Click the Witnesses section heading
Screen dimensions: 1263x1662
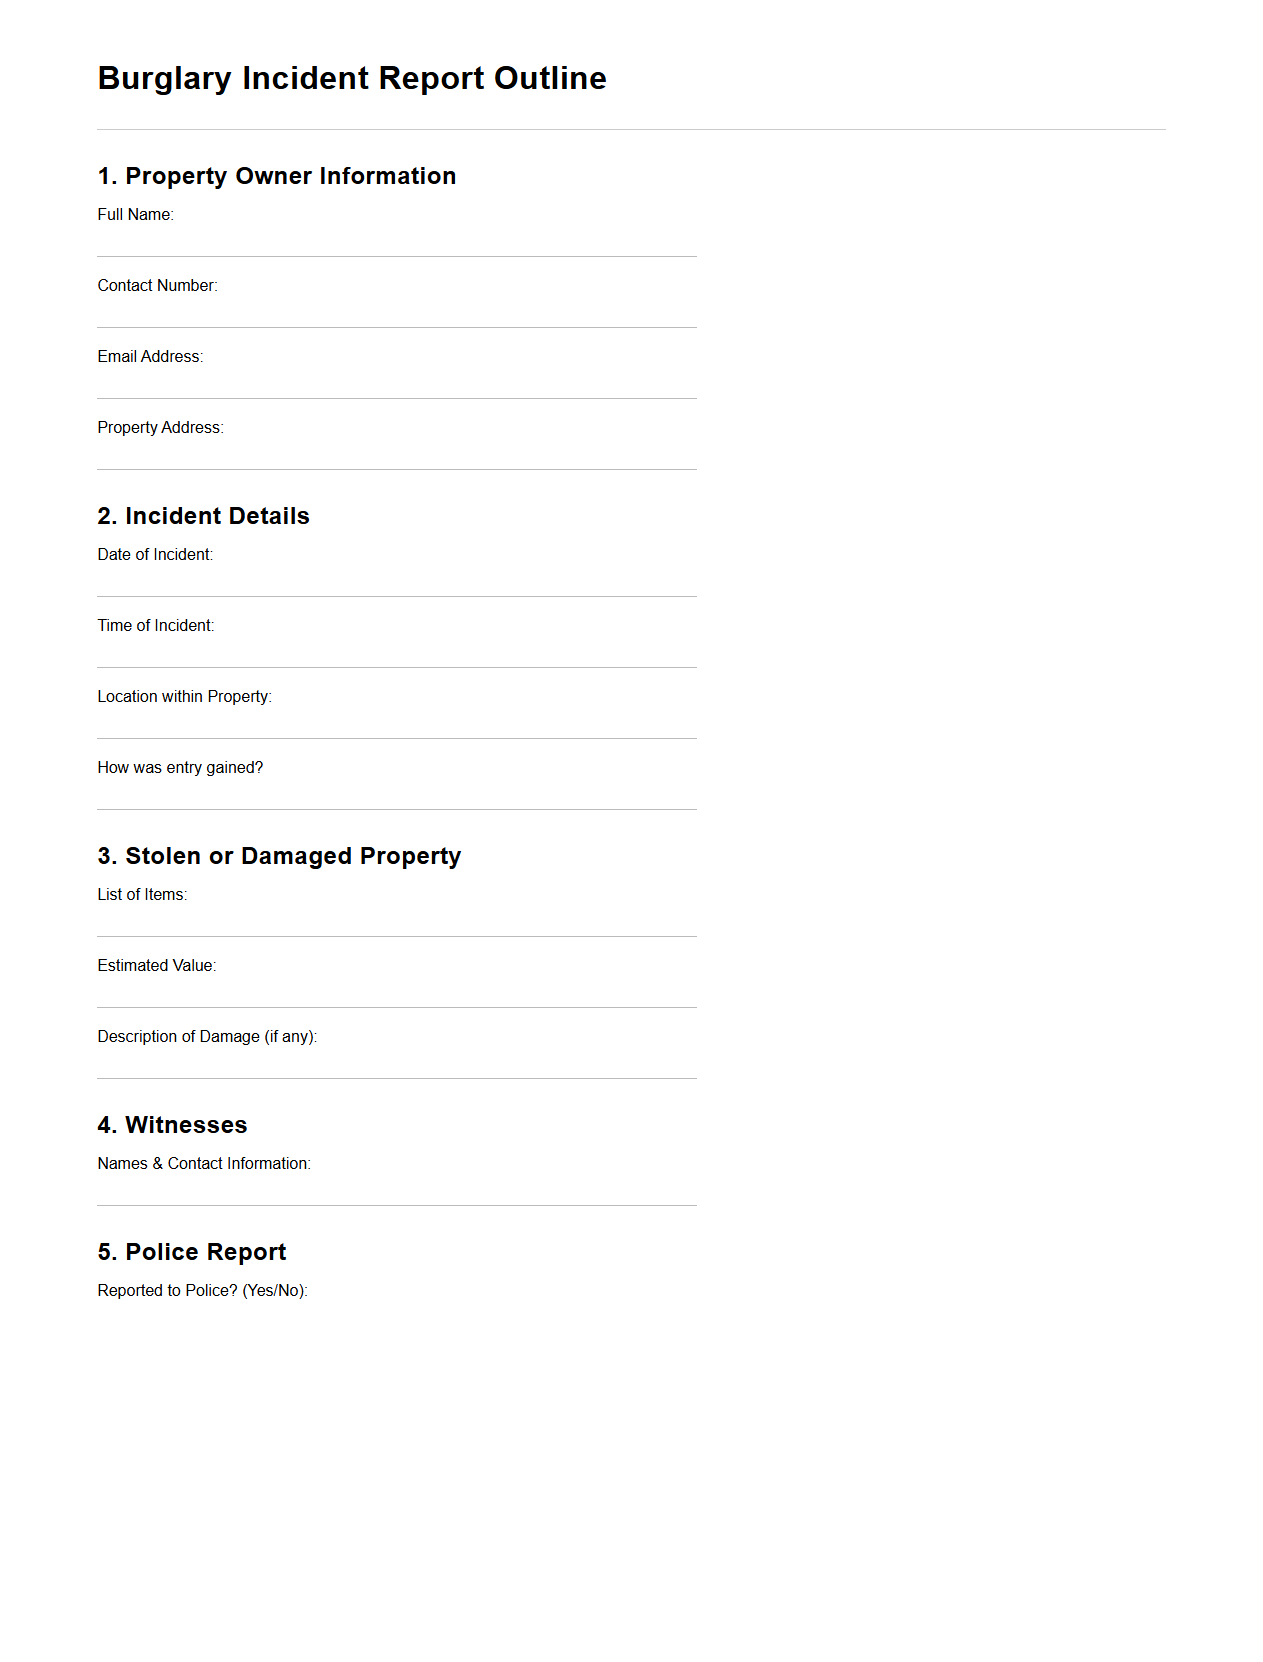[172, 1125]
